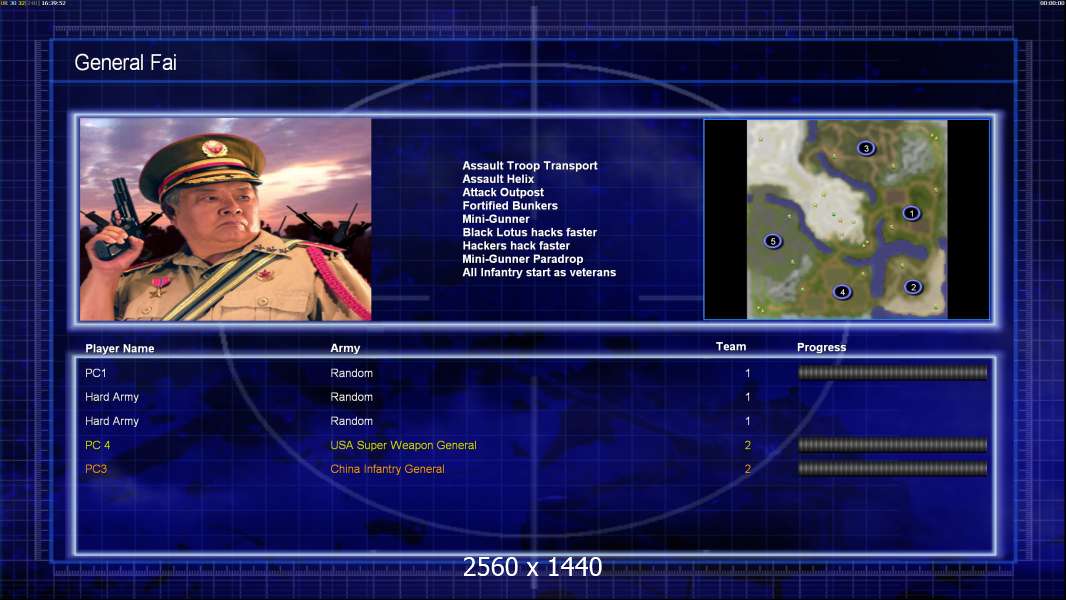Viewport: 1066px width, 600px height.
Task: Click 'Fortified Bunkers' ability line
Action: pos(510,206)
